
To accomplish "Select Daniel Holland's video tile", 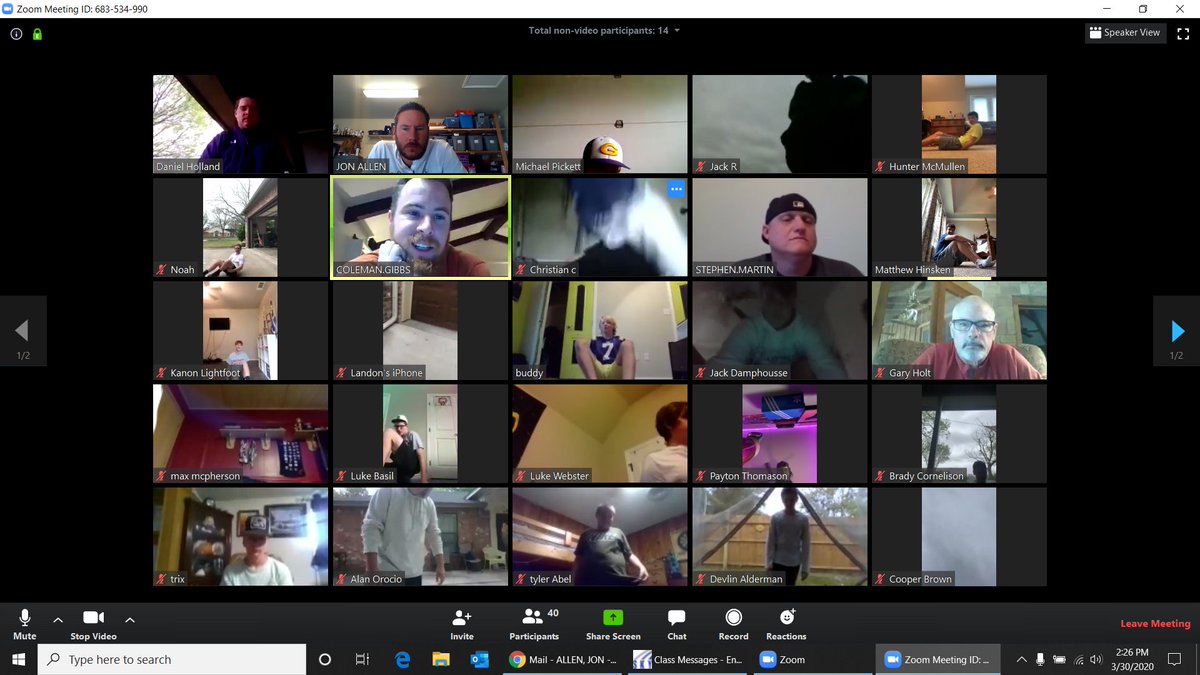I will [240, 124].
